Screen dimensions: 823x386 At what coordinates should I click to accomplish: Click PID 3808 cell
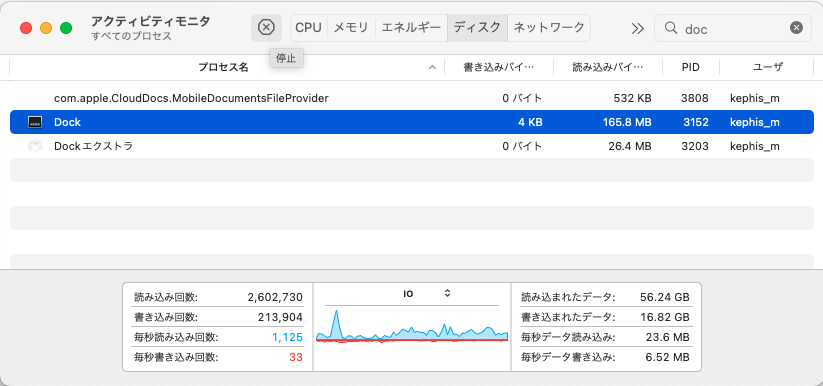[x=695, y=98]
